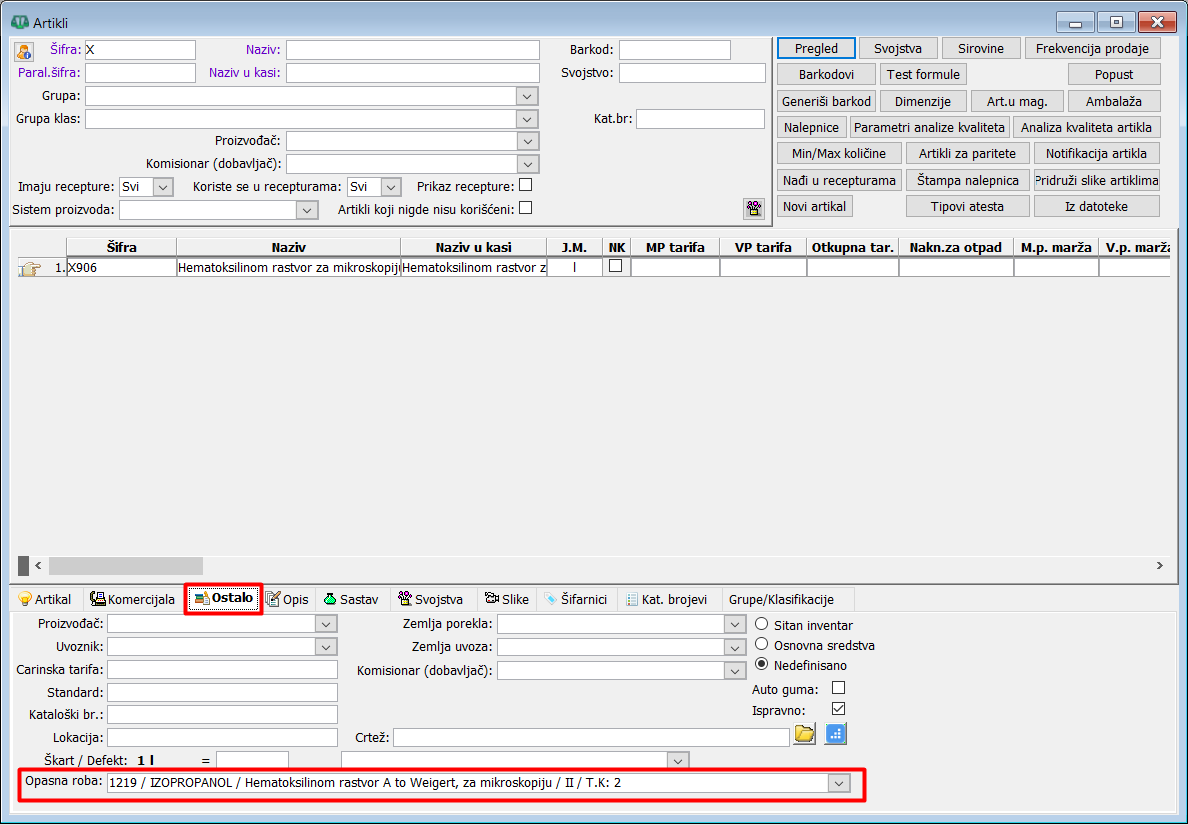Go to the Šifarnici tab
Image resolution: width=1188 pixels, height=825 pixels.
point(576,599)
